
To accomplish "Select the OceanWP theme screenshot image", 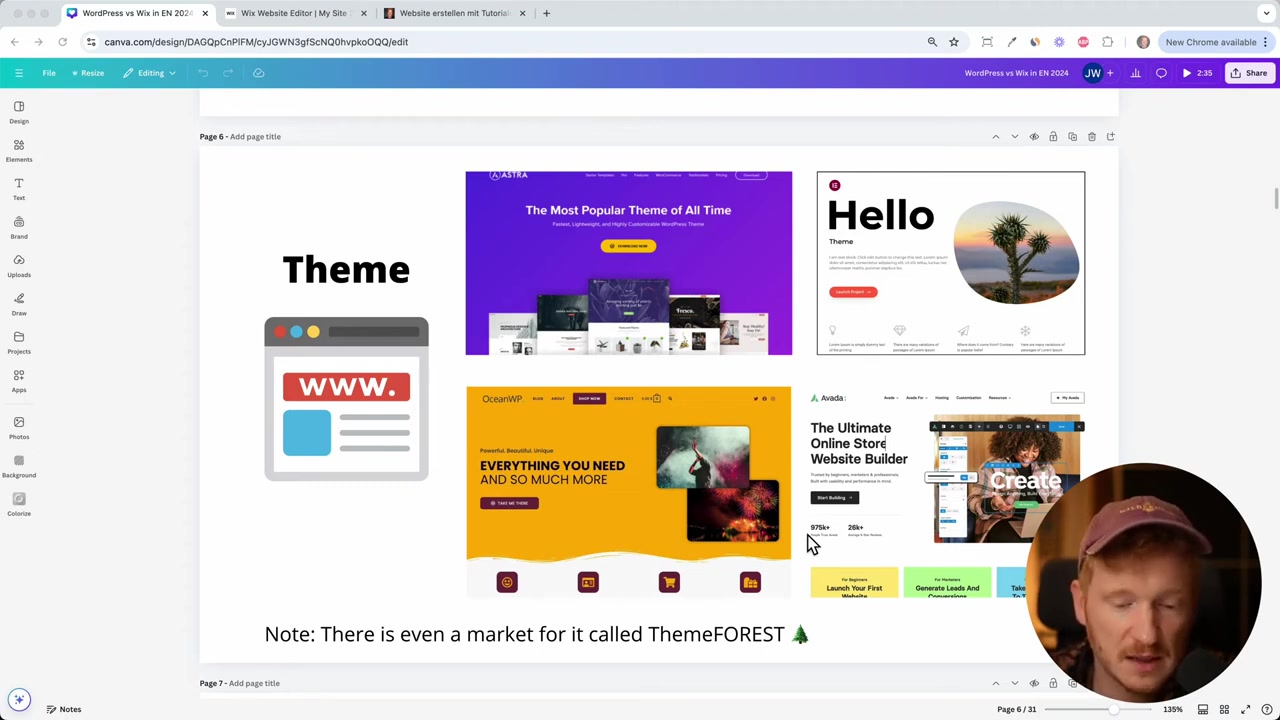I will click(x=628, y=492).
